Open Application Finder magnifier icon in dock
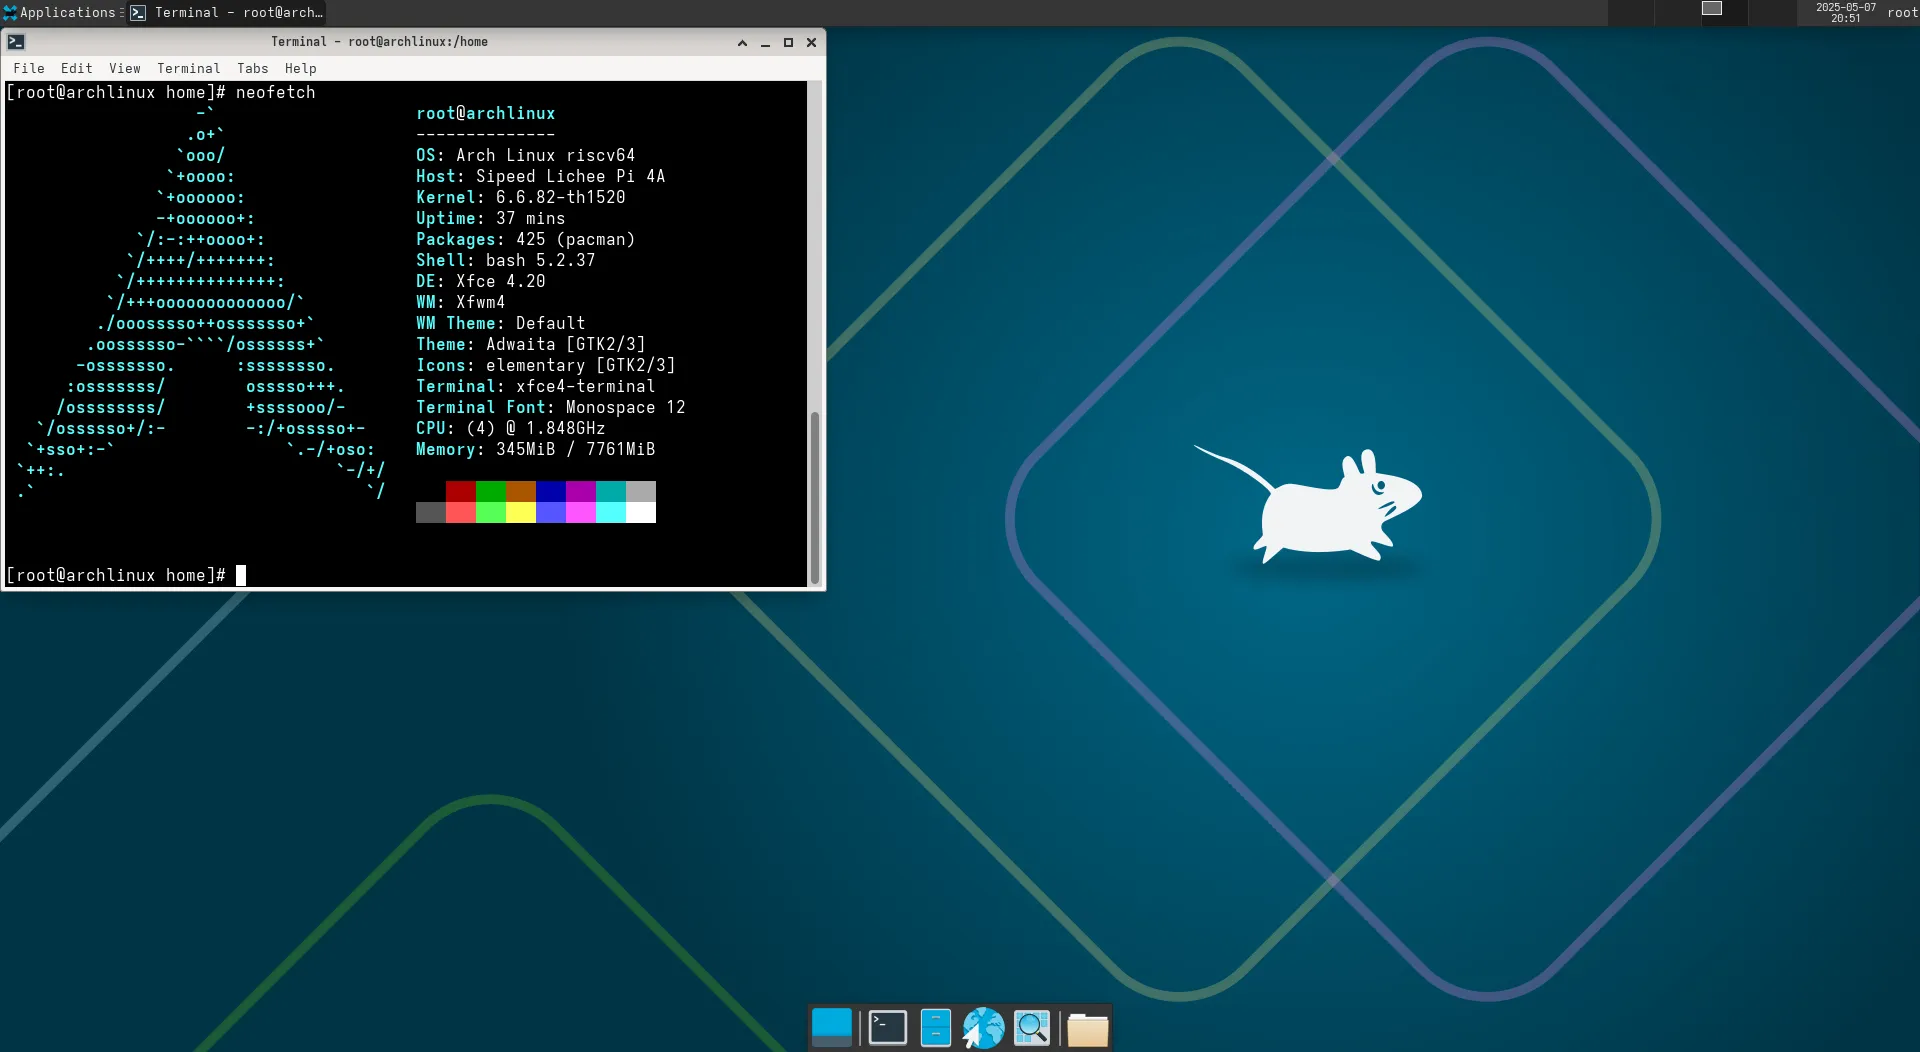Viewport: 1920px width, 1052px height. point(1032,1027)
